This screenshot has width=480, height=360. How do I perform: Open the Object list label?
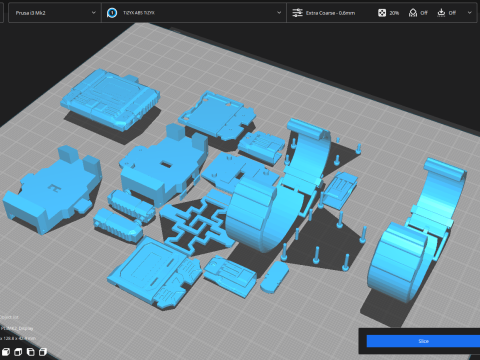[x=9, y=317]
